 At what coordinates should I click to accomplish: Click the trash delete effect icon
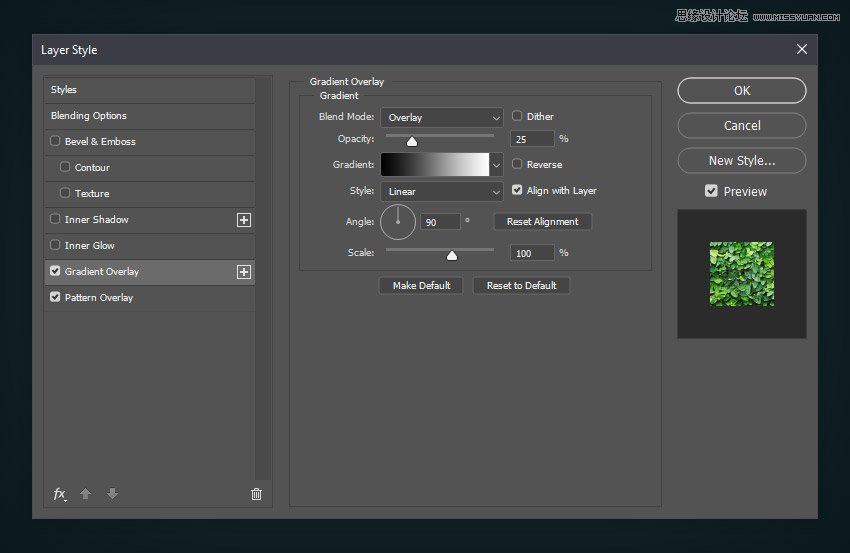pyautogui.click(x=256, y=494)
